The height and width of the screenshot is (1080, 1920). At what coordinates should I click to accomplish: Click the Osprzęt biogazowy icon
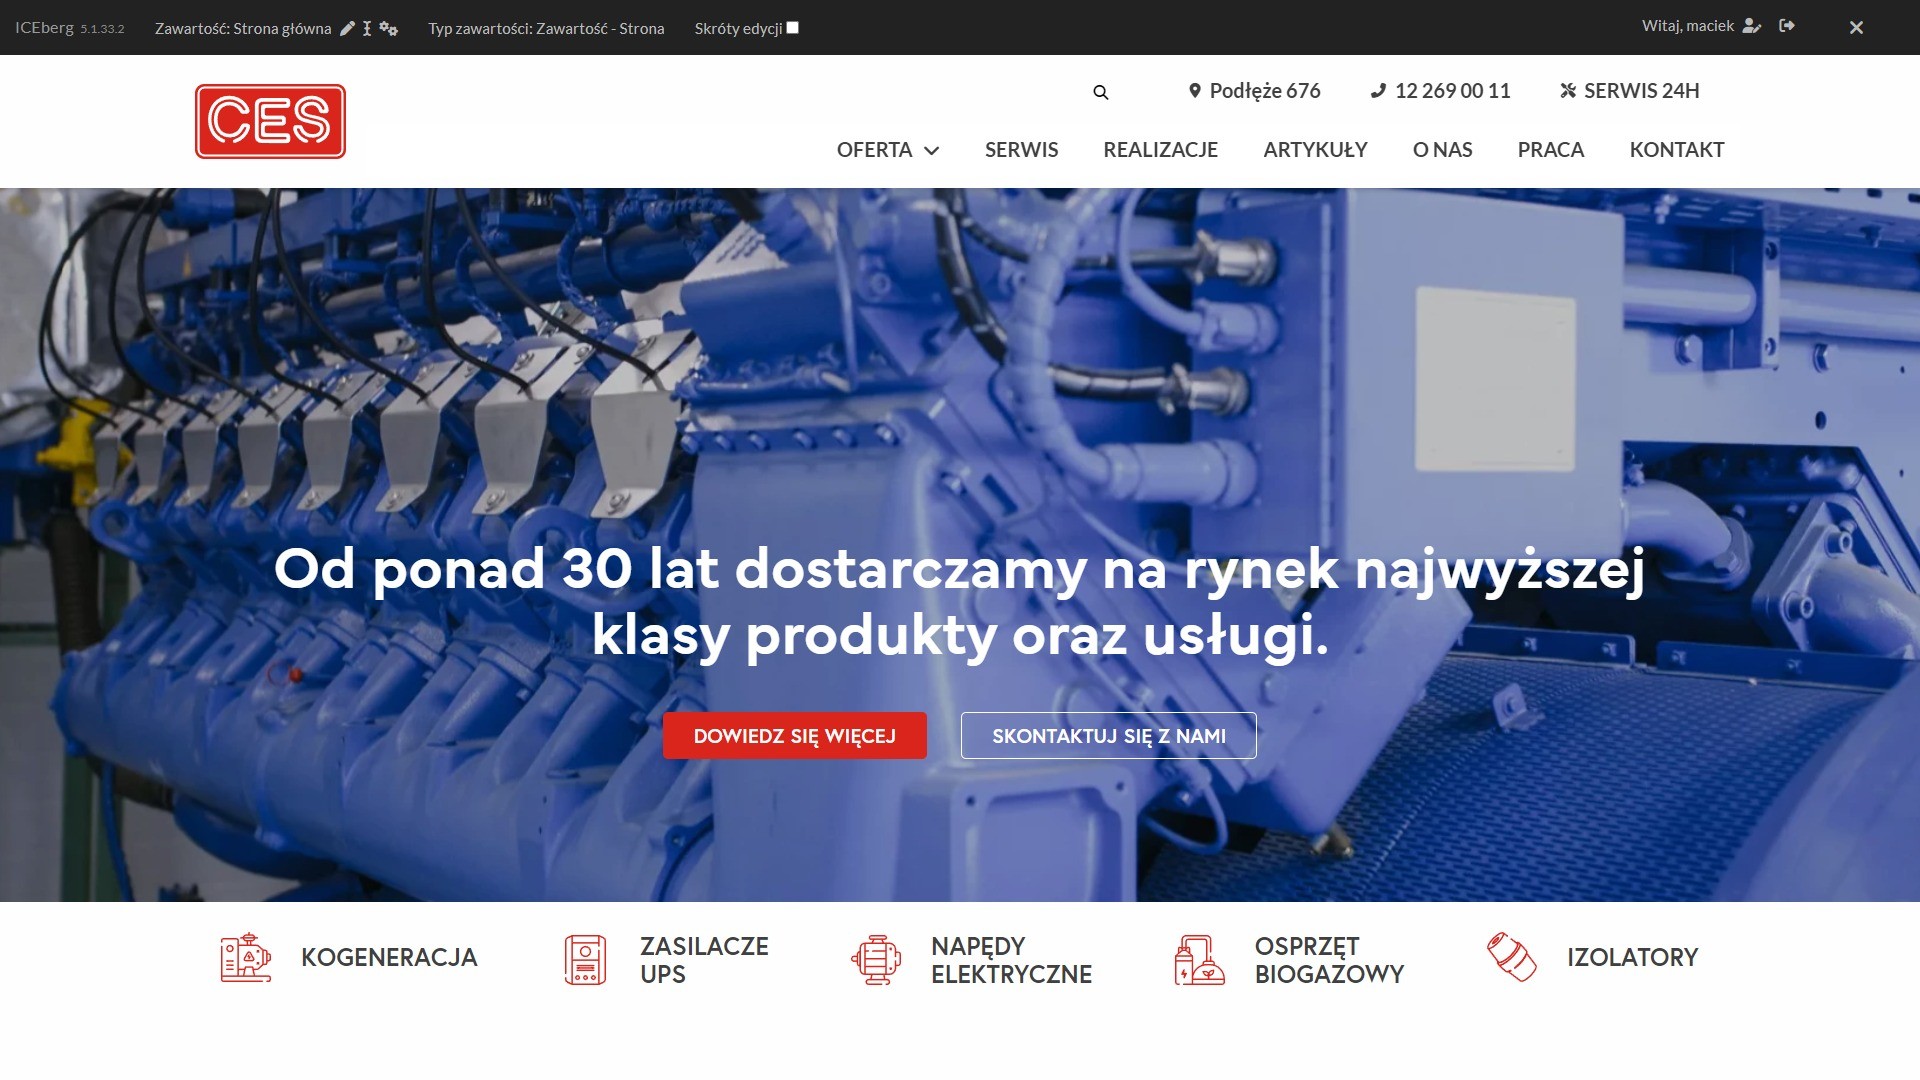tap(1199, 960)
